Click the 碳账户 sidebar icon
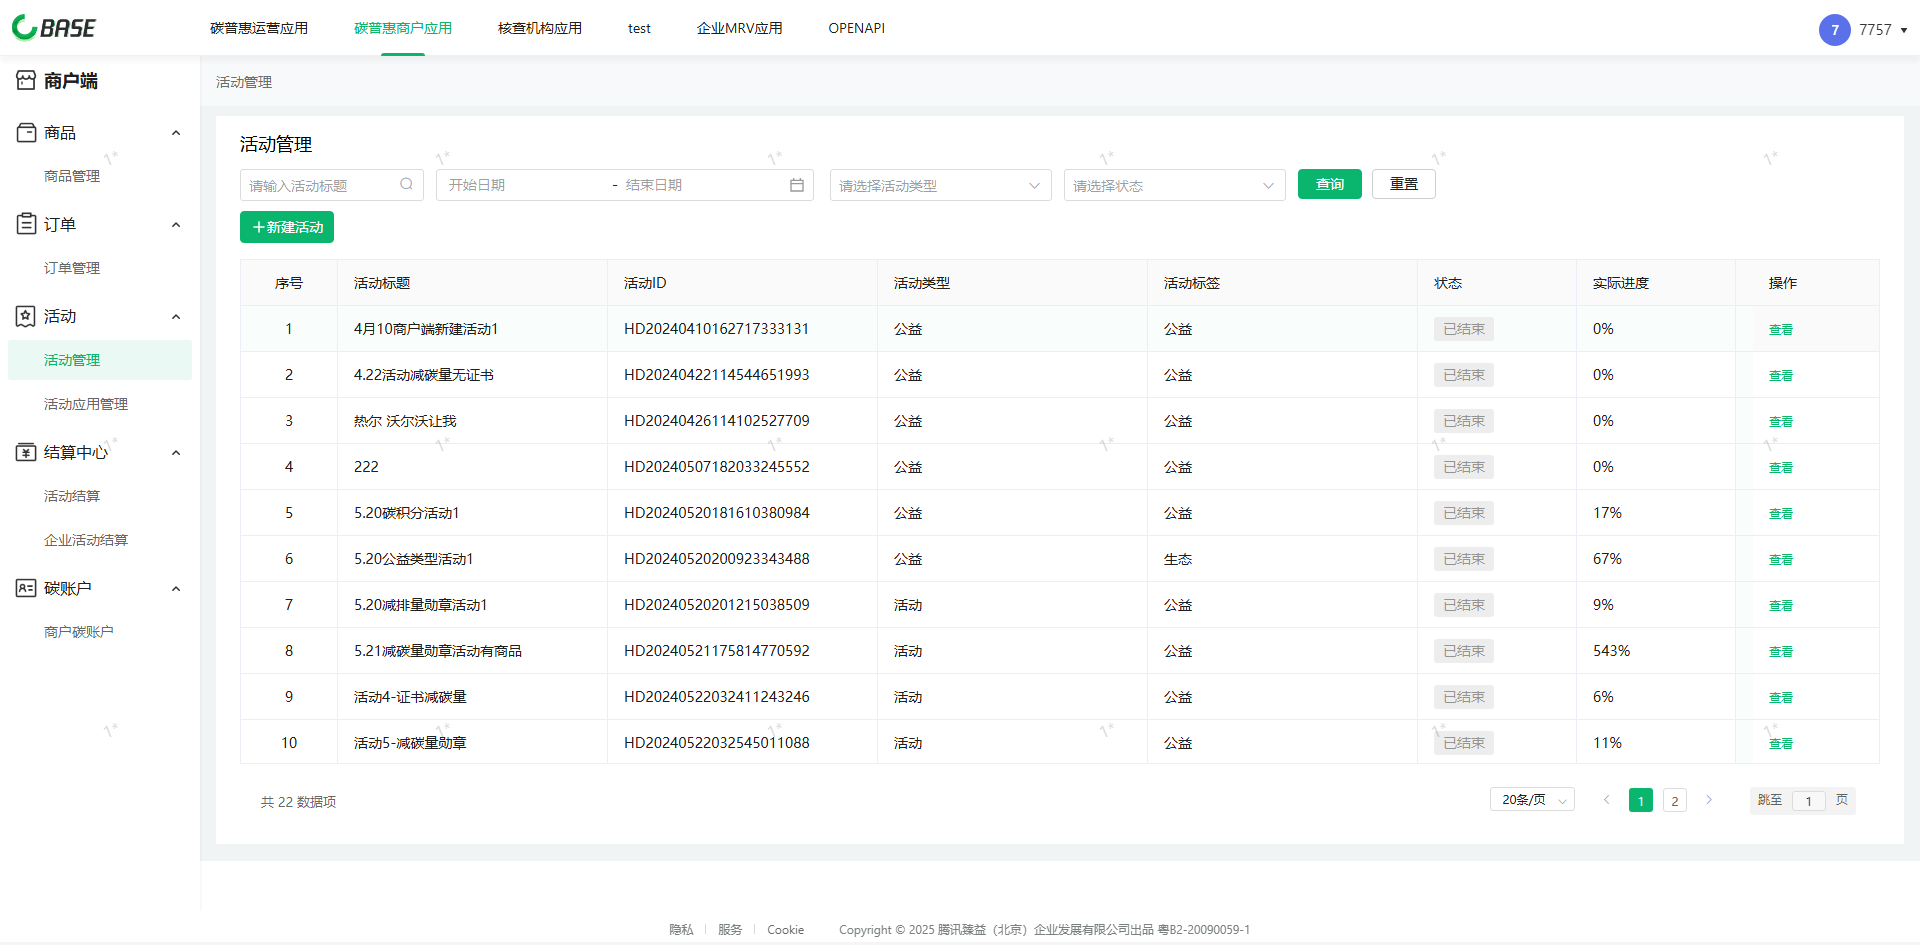This screenshot has height=945, width=1920. (x=26, y=588)
